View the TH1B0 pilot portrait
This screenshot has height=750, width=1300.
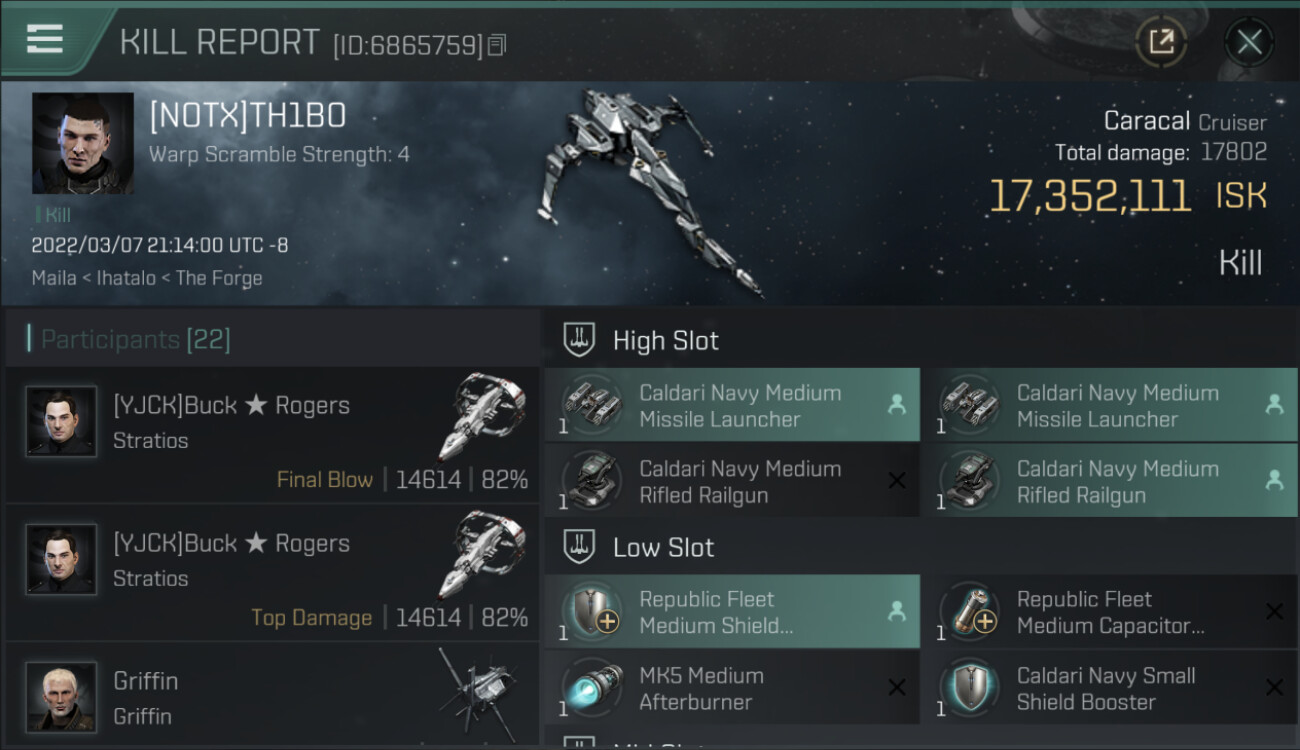tap(82, 143)
